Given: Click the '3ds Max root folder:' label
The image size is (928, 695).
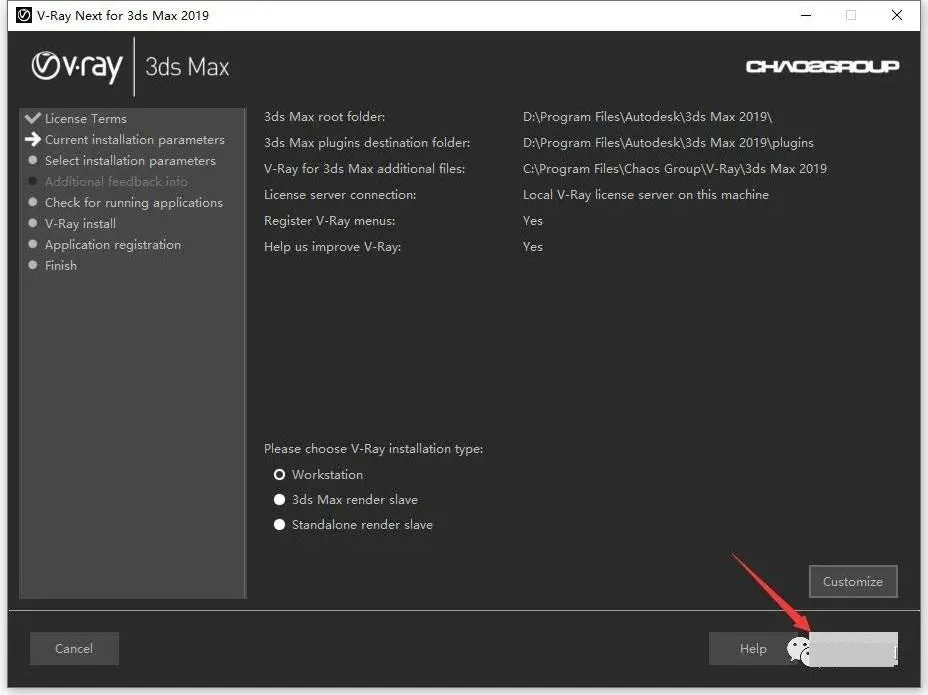Looking at the screenshot, I should pyautogui.click(x=324, y=117).
